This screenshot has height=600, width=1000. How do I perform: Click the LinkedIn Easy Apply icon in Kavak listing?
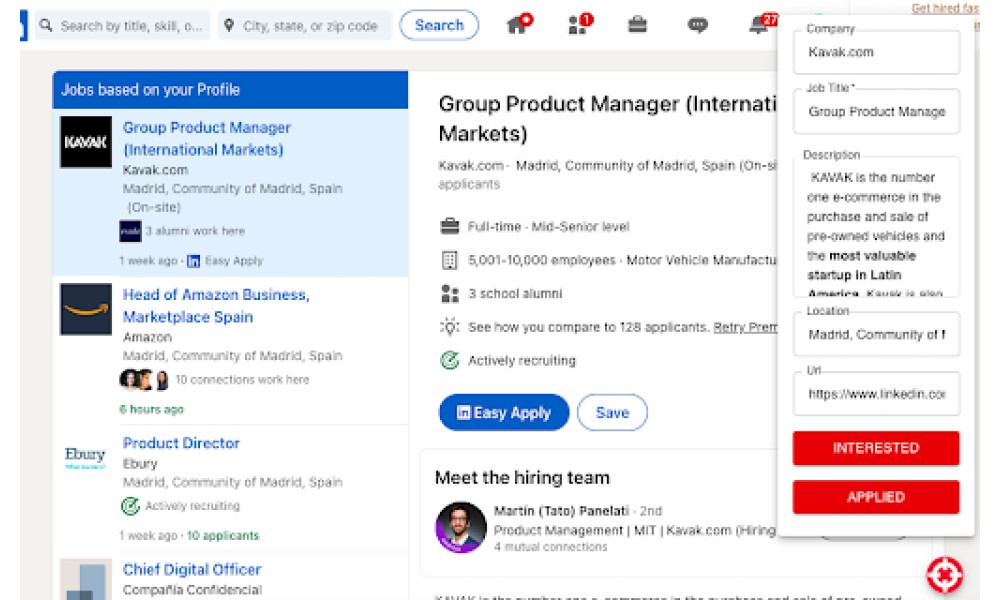coord(193,261)
